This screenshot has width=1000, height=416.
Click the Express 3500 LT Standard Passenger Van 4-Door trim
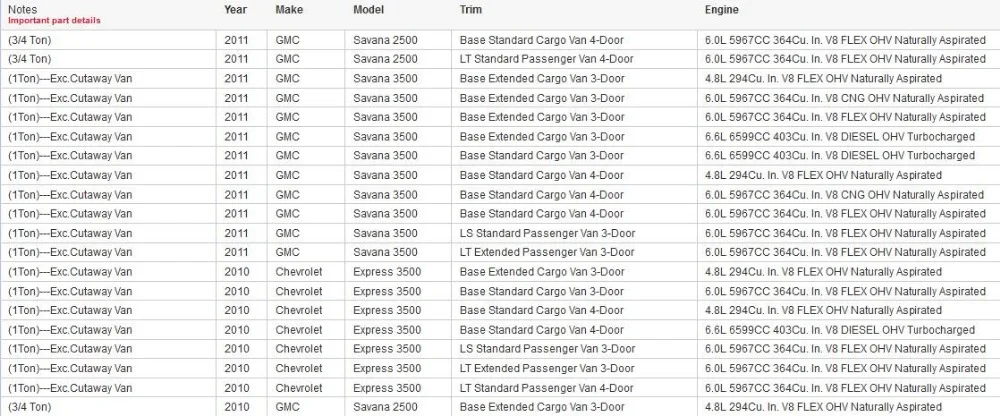(x=547, y=388)
